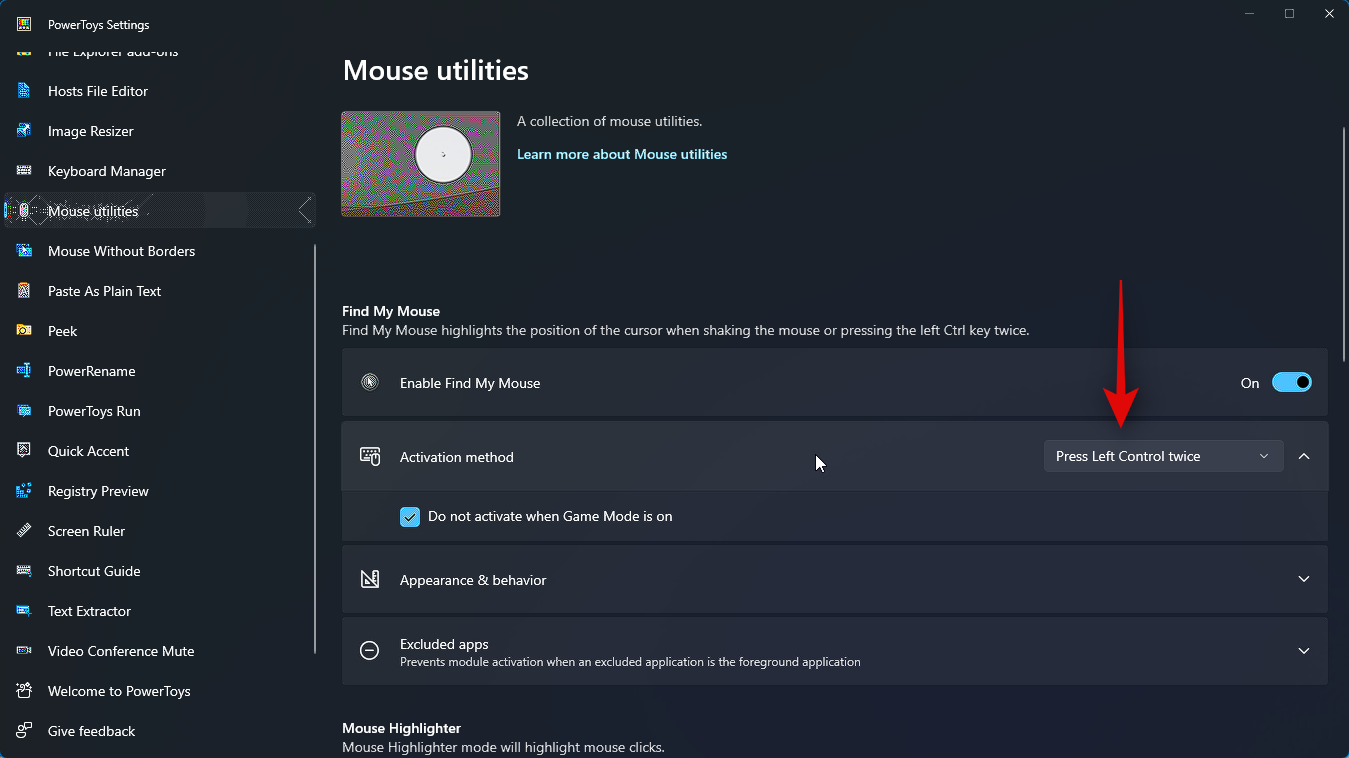Minimize the PowerToys Settings window
The height and width of the screenshot is (758, 1349).
coord(1250,13)
